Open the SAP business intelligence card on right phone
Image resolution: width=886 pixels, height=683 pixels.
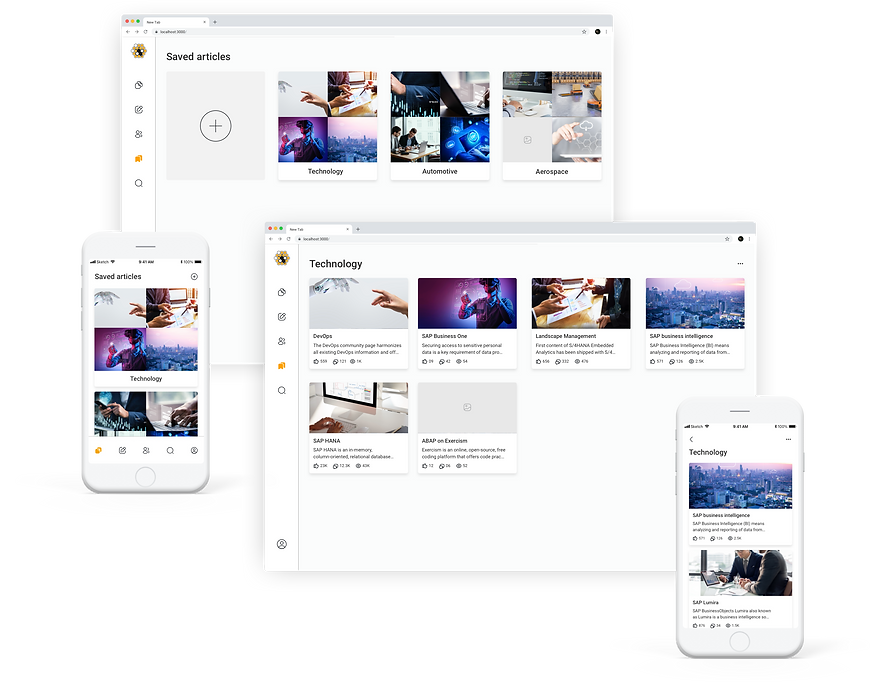coord(740,503)
